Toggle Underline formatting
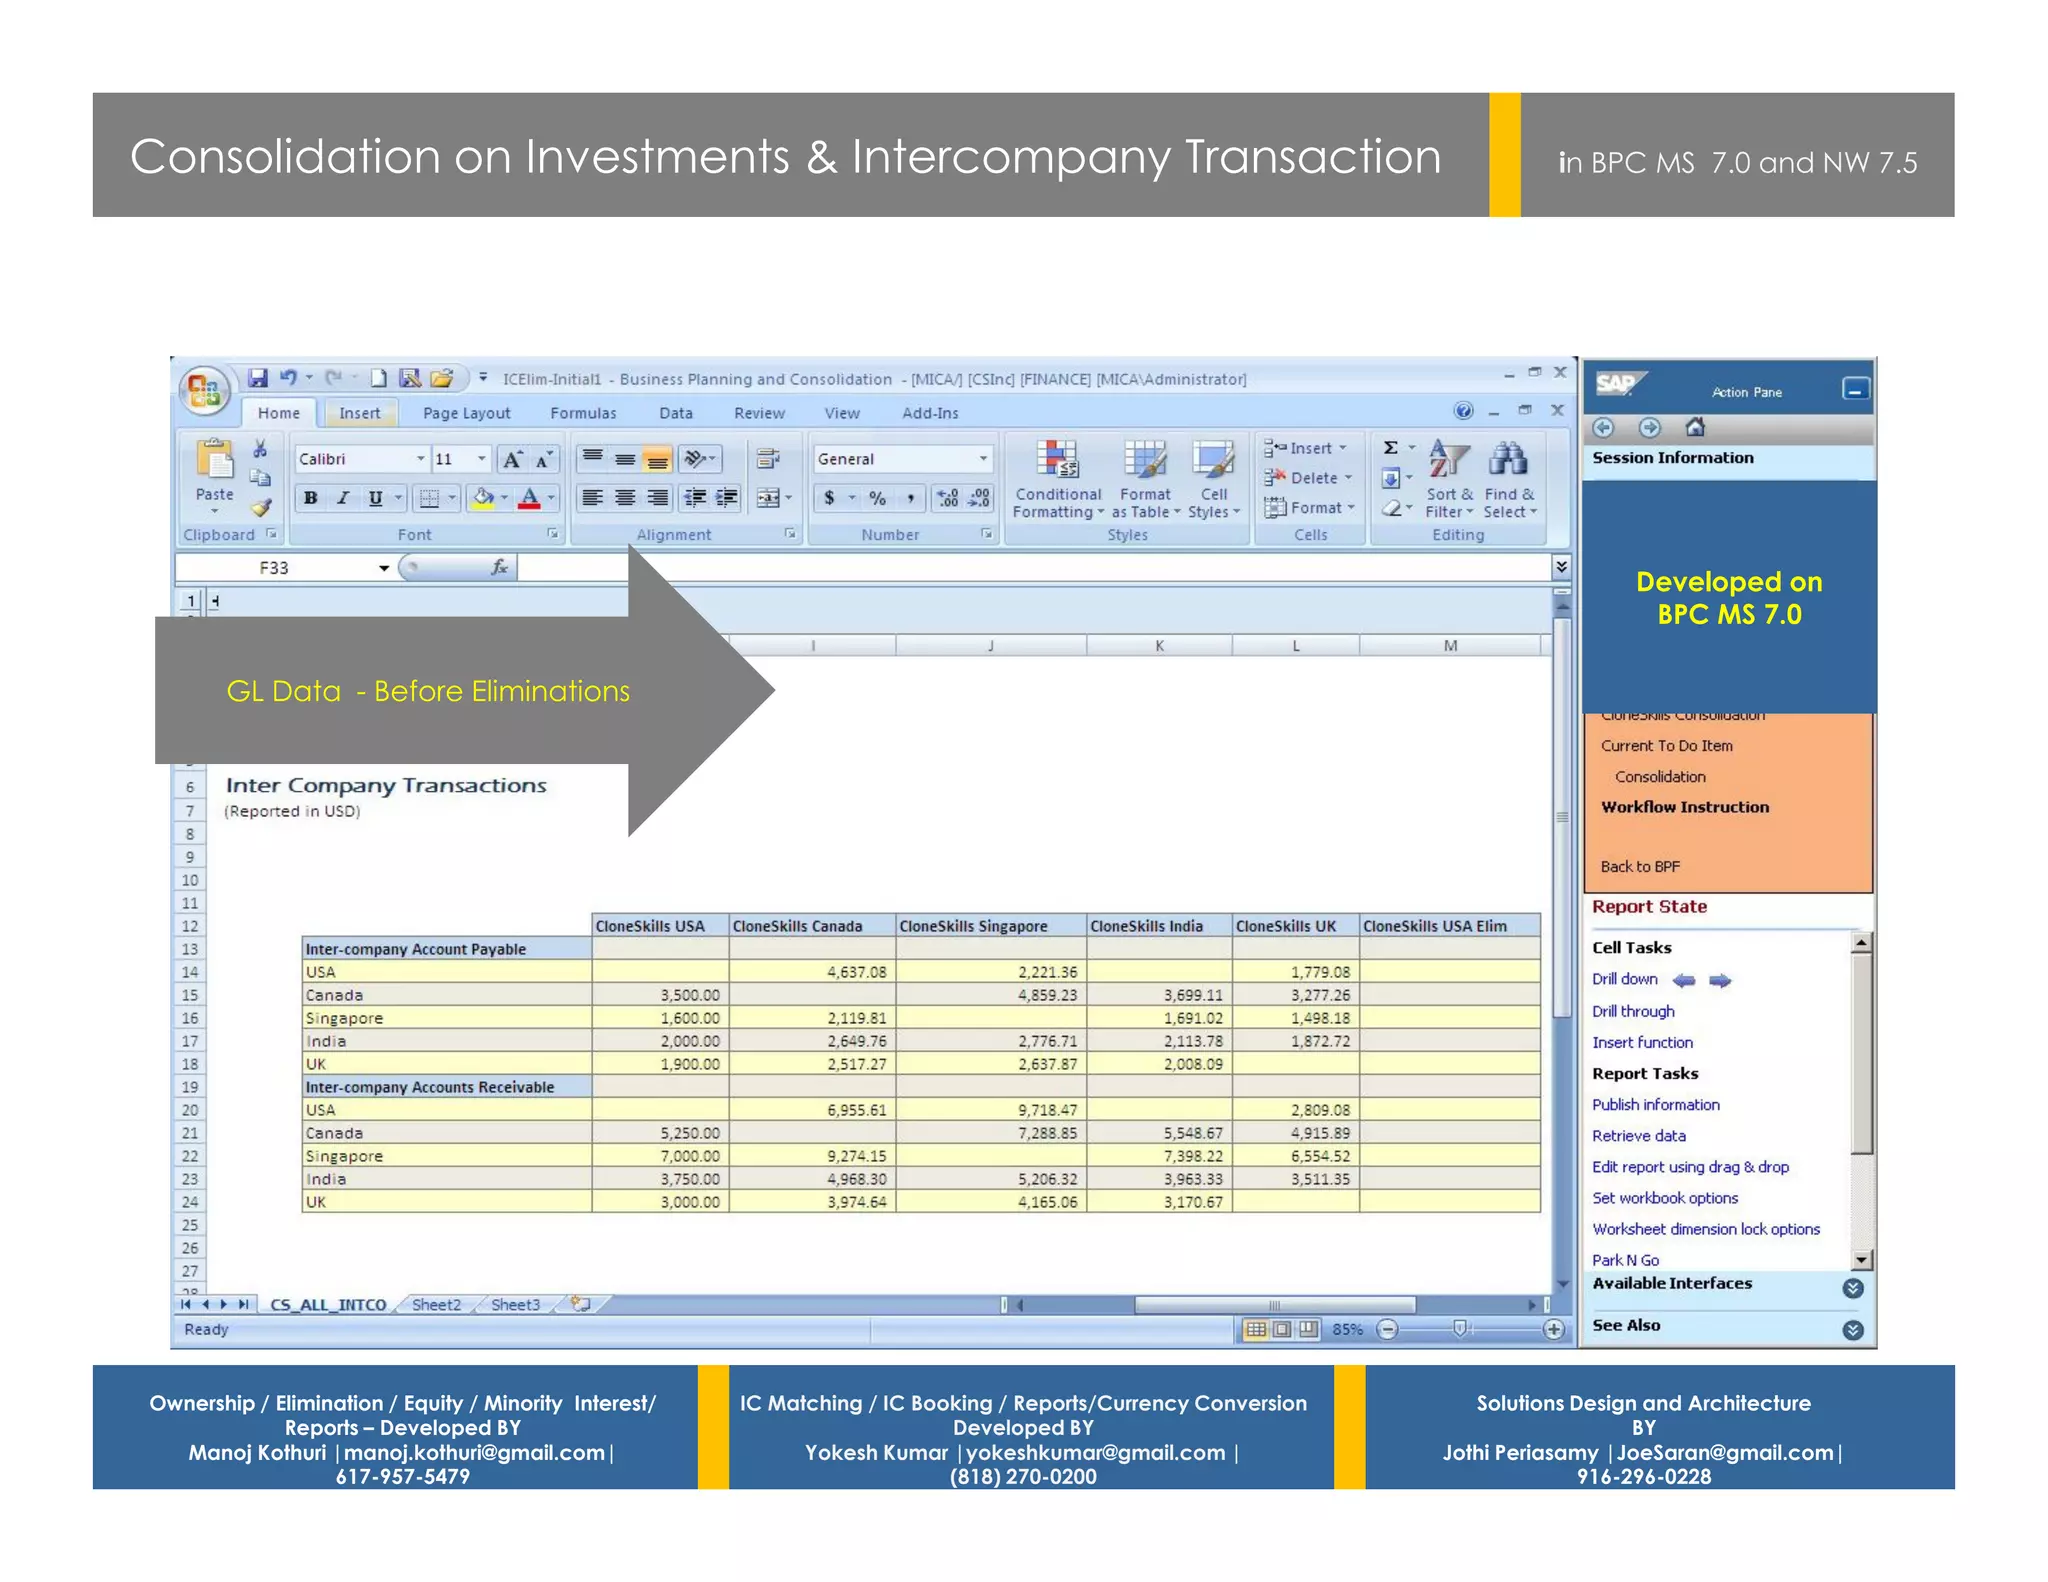 (376, 498)
